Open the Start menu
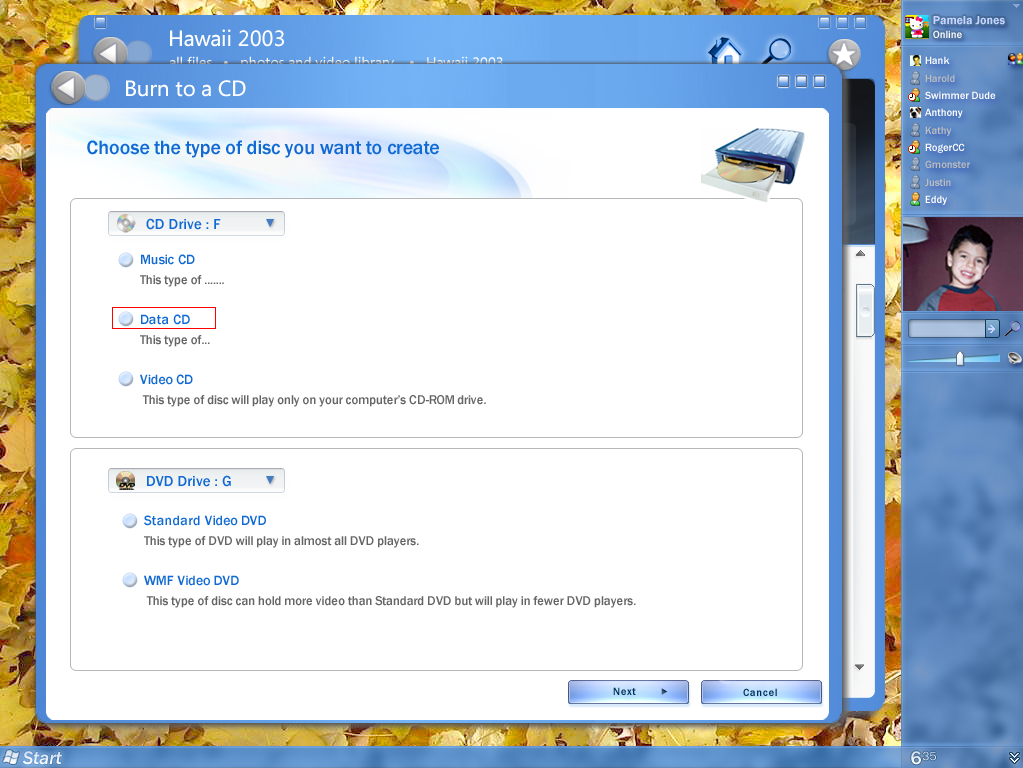The height and width of the screenshot is (768, 1023). (x=33, y=758)
